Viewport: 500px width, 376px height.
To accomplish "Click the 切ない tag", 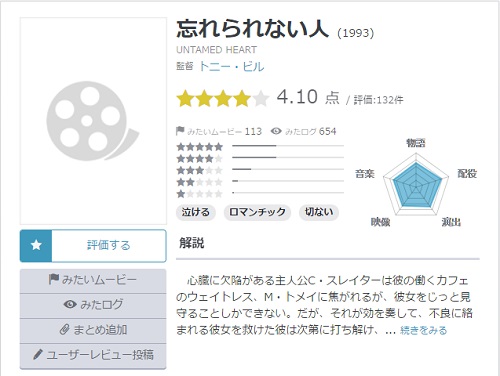I will coord(319,212).
